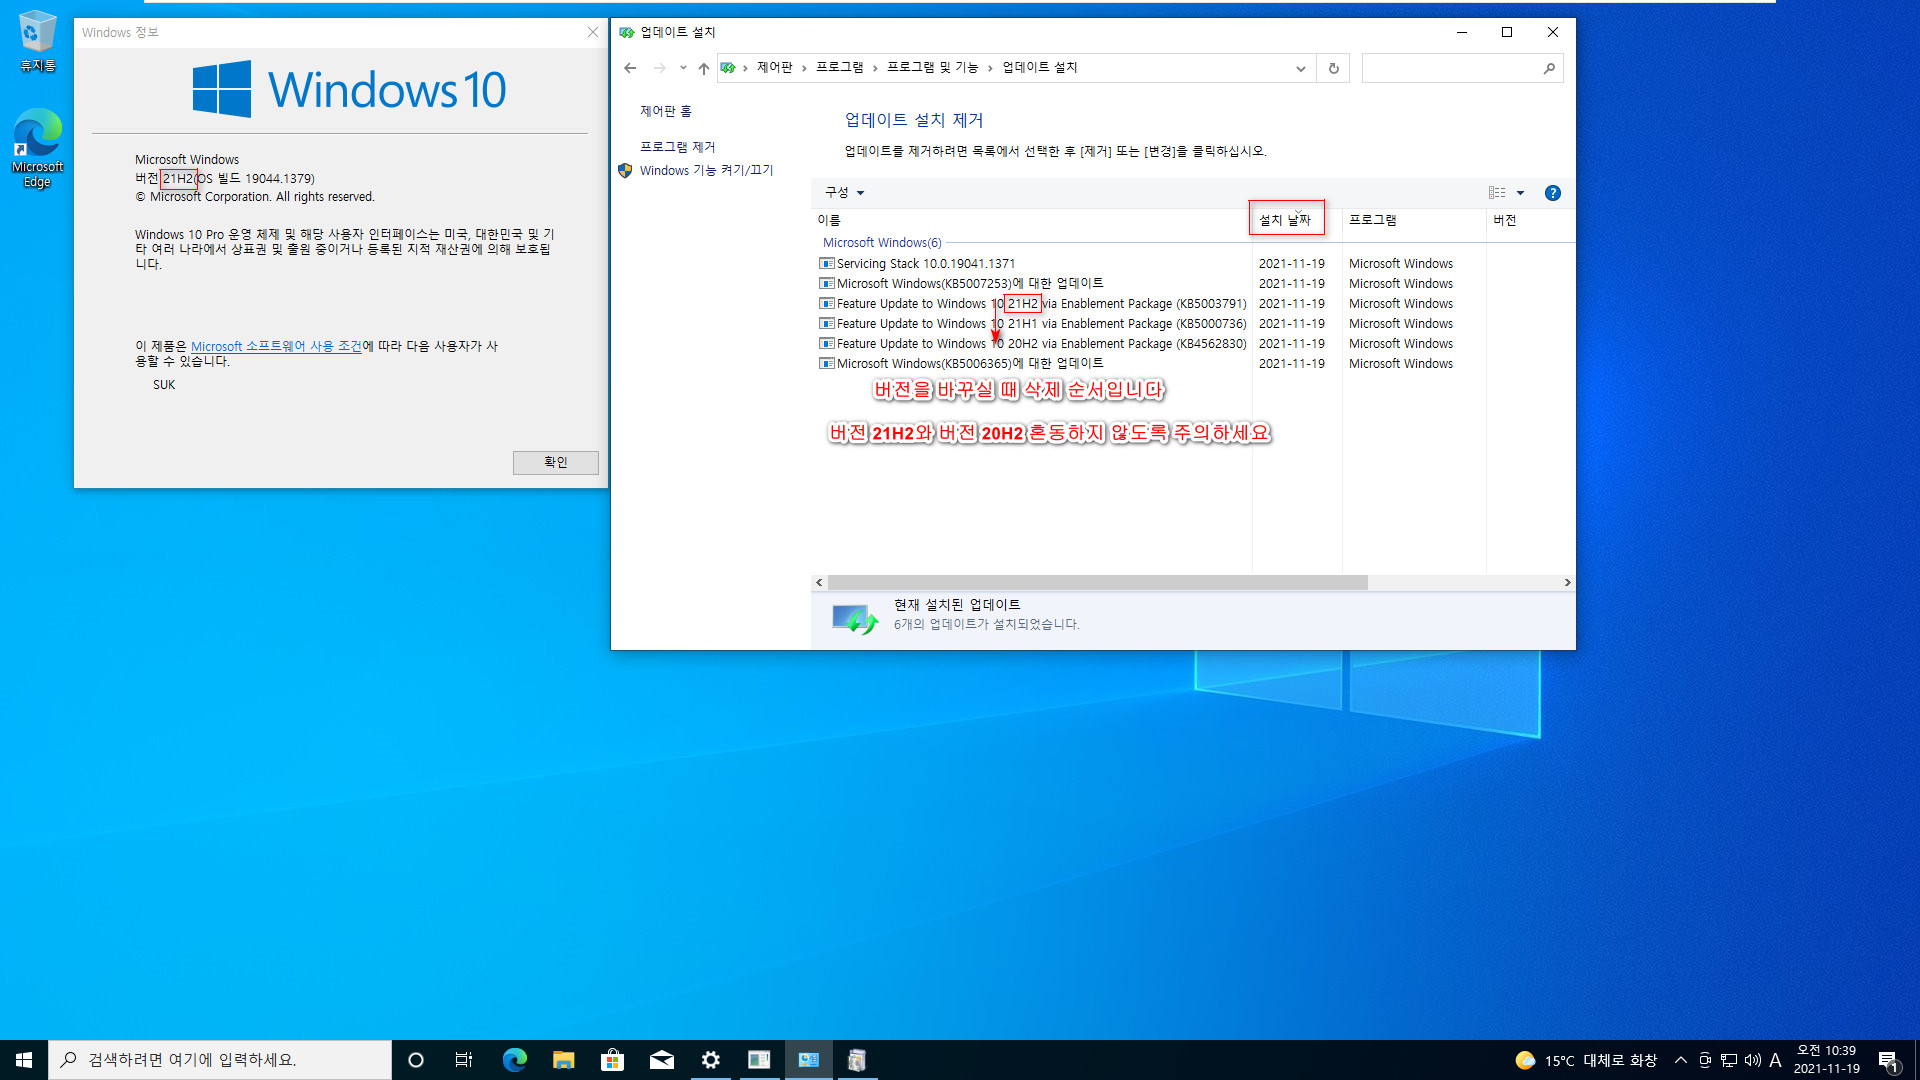Switch to Windows 정보 taskbar button
This screenshot has height=1080, width=1920.
click(759, 1060)
